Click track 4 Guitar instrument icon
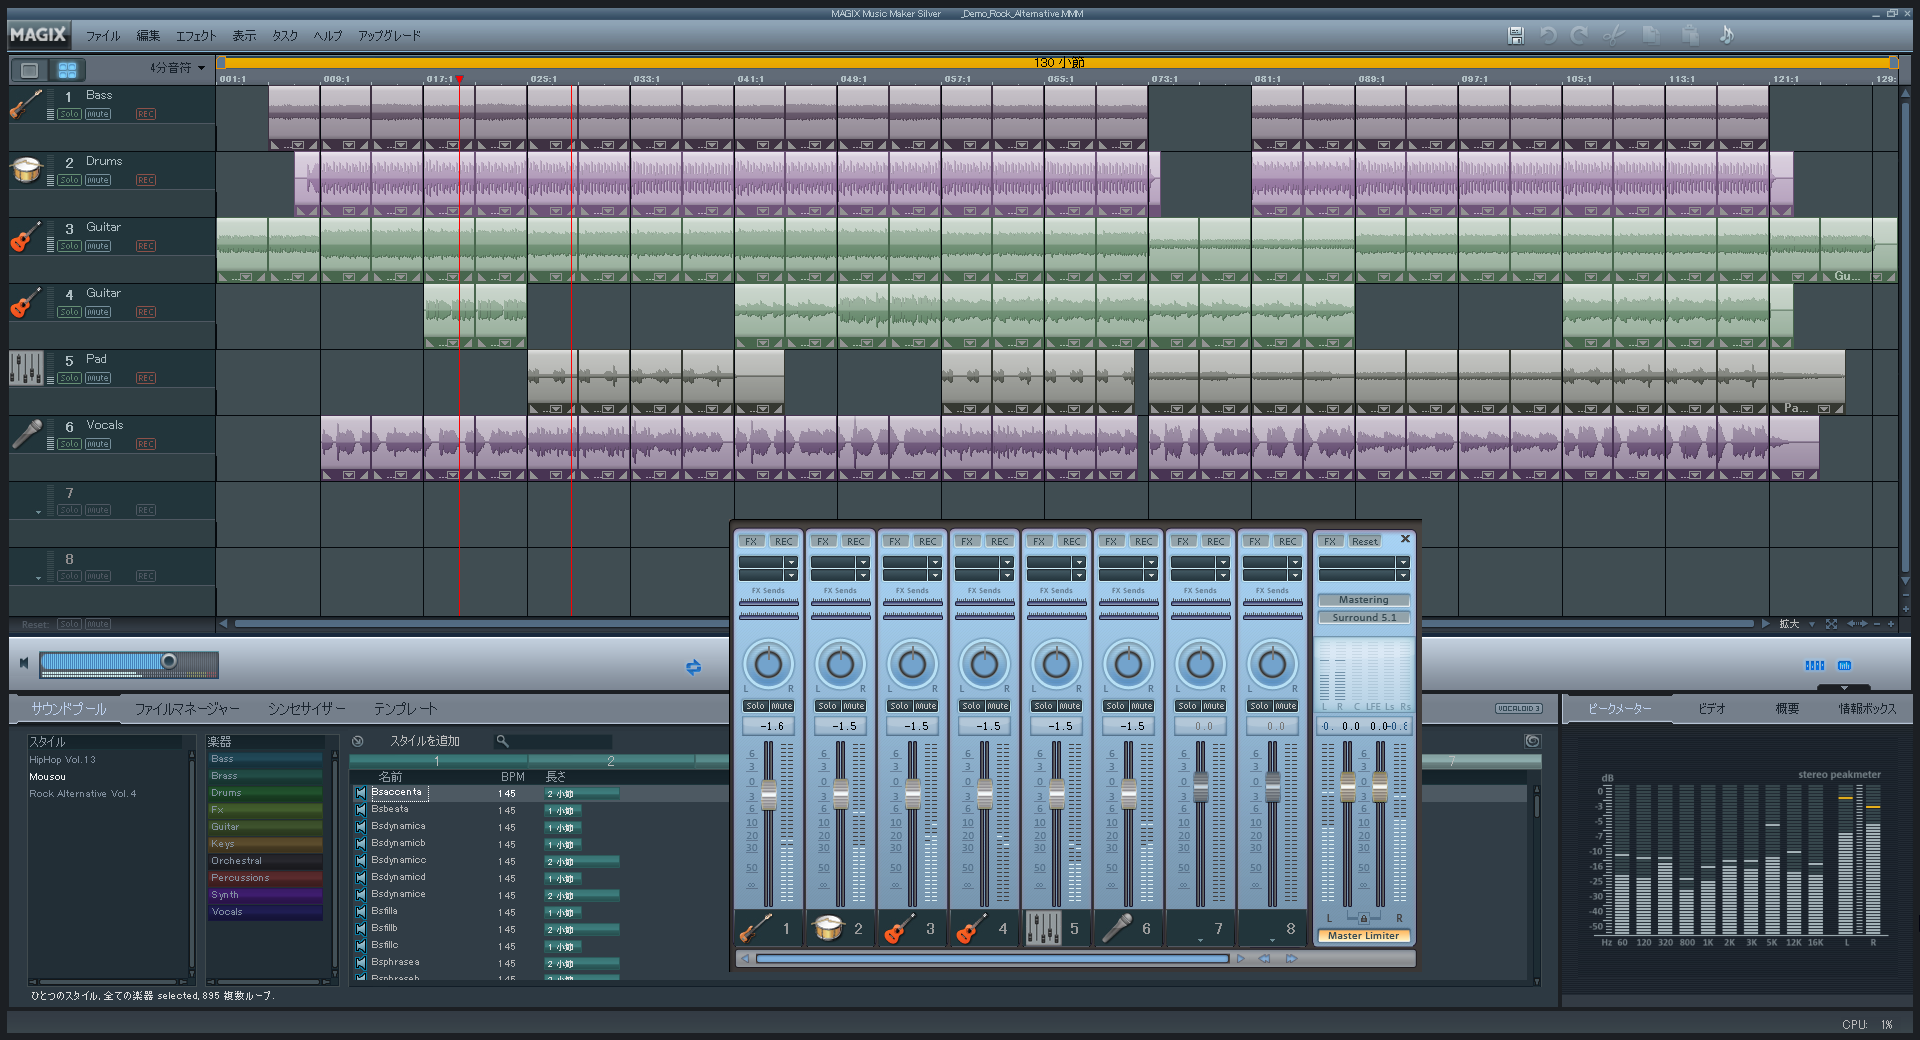Image resolution: width=1920 pixels, height=1040 pixels. coord(26,302)
